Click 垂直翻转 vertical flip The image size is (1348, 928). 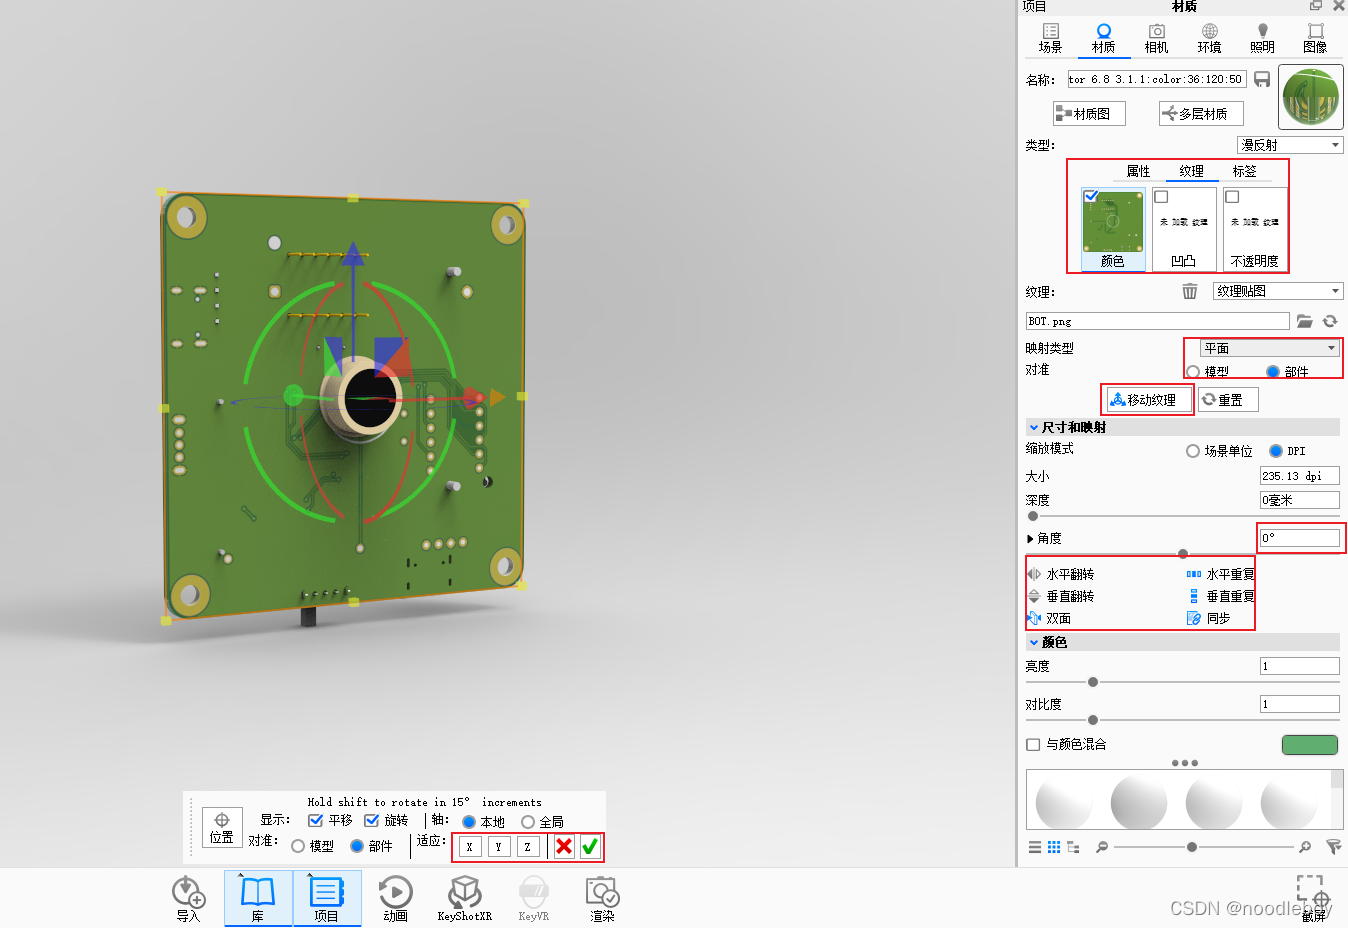point(1061,596)
